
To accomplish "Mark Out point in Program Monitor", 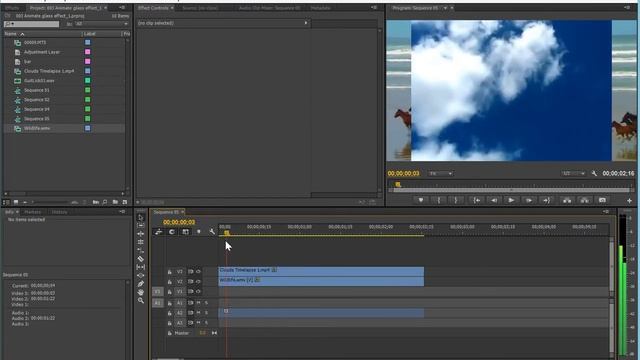I will coord(456,200).
